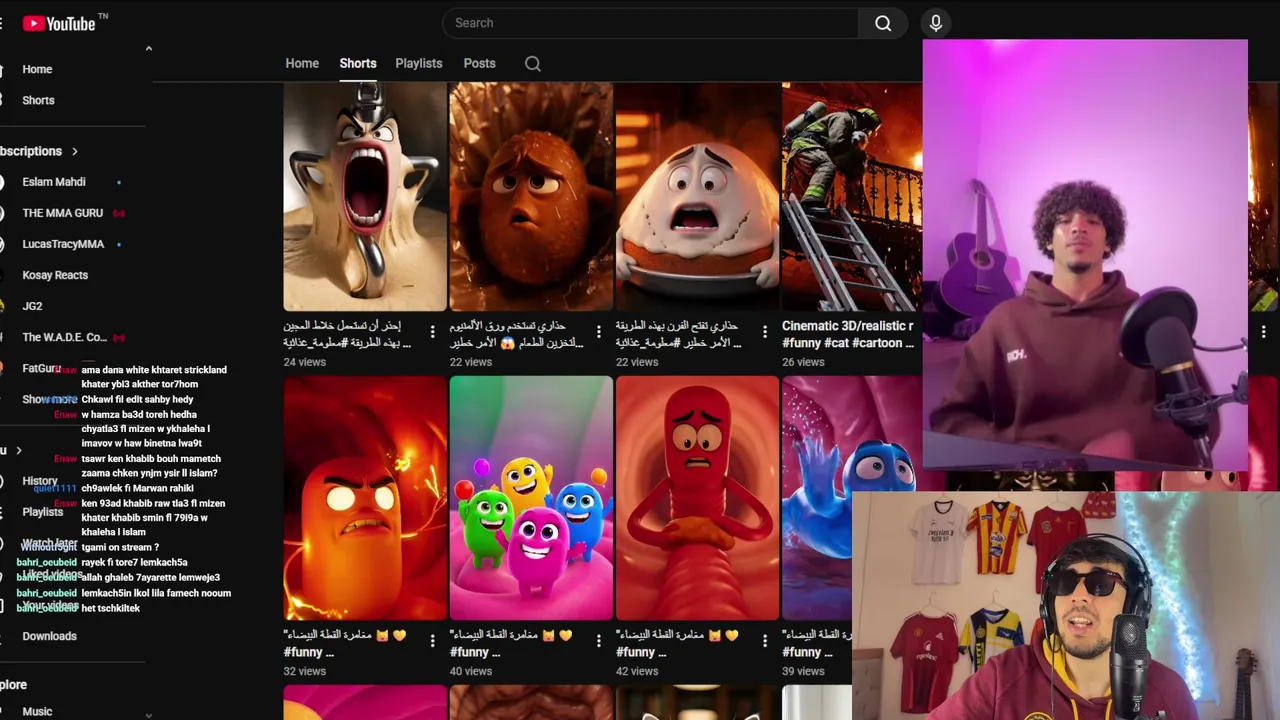The height and width of the screenshot is (720, 1280).
Task: Expand the Subscriptions section chevron
Action: pyautogui.click(x=74, y=151)
